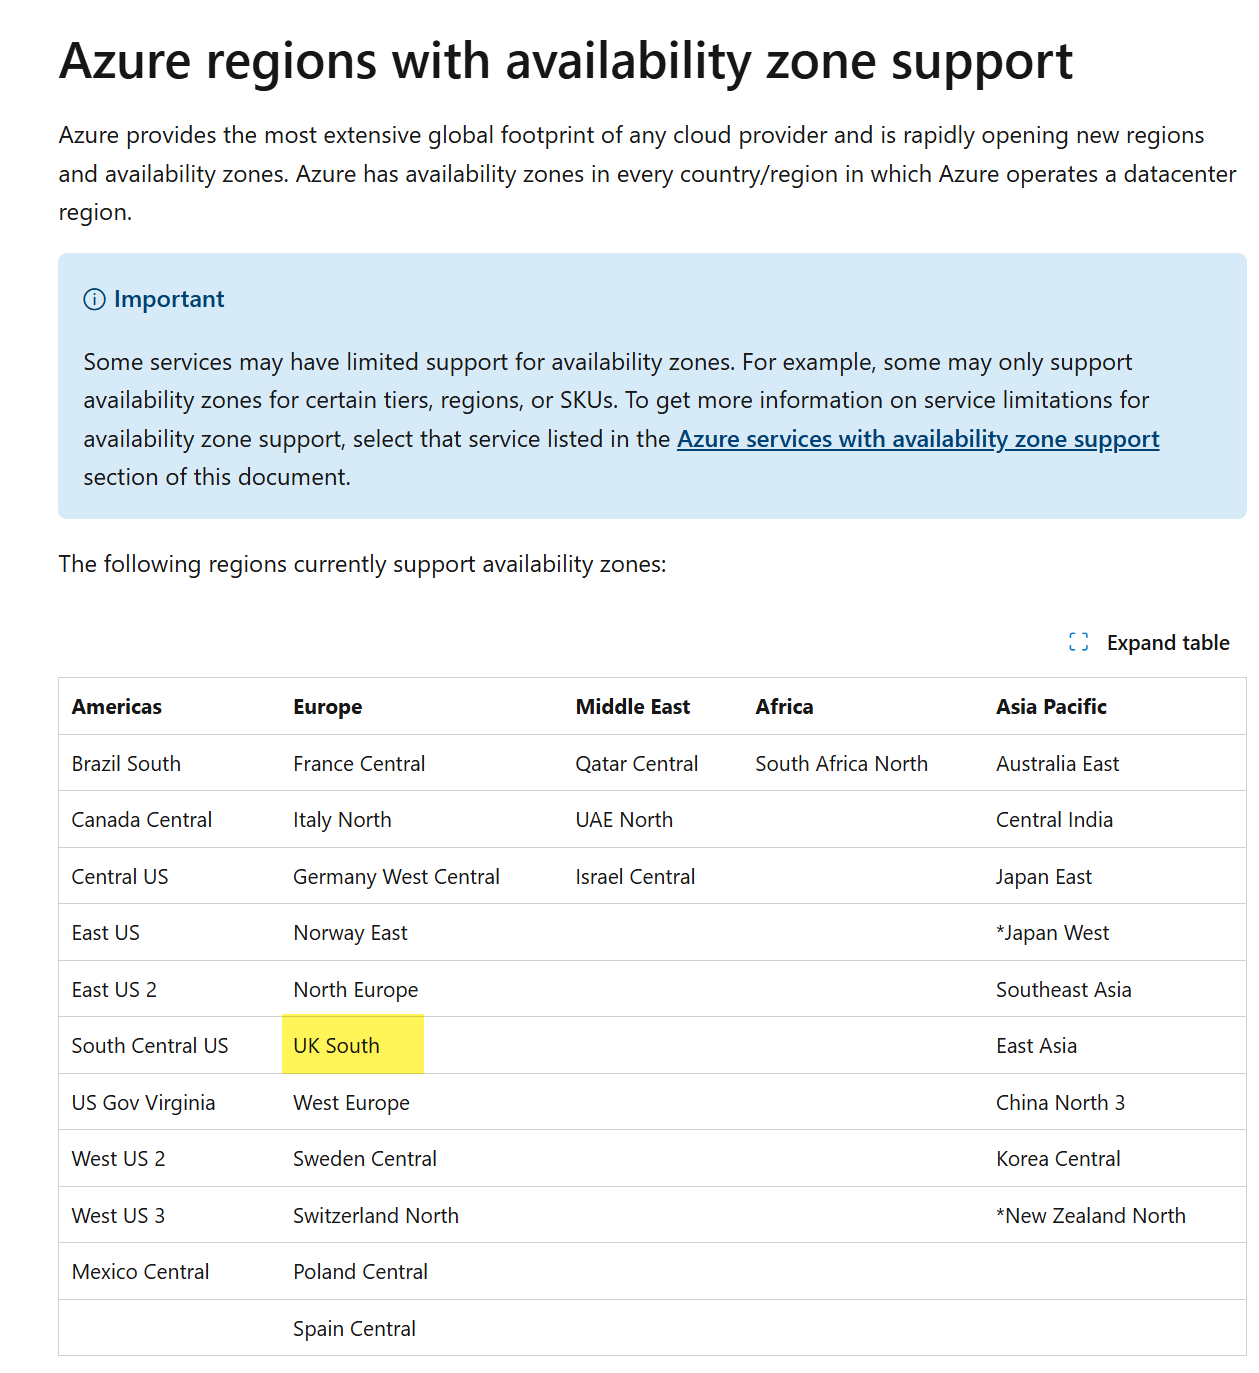The width and height of the screenshot is (1259, 1373).
Task: Click the Qatar Central entry
Action: click(x=637, y=764)
